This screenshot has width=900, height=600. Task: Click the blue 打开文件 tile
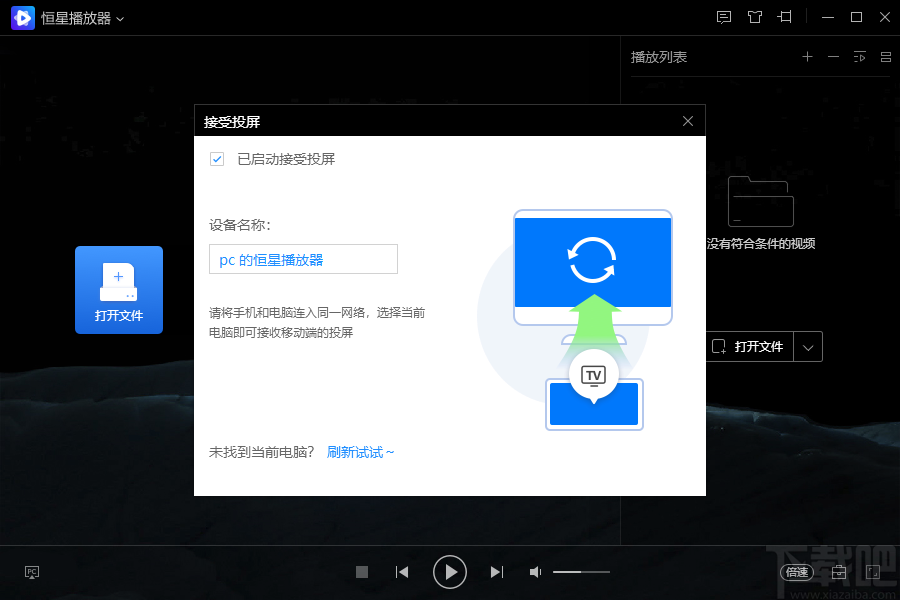119,290
